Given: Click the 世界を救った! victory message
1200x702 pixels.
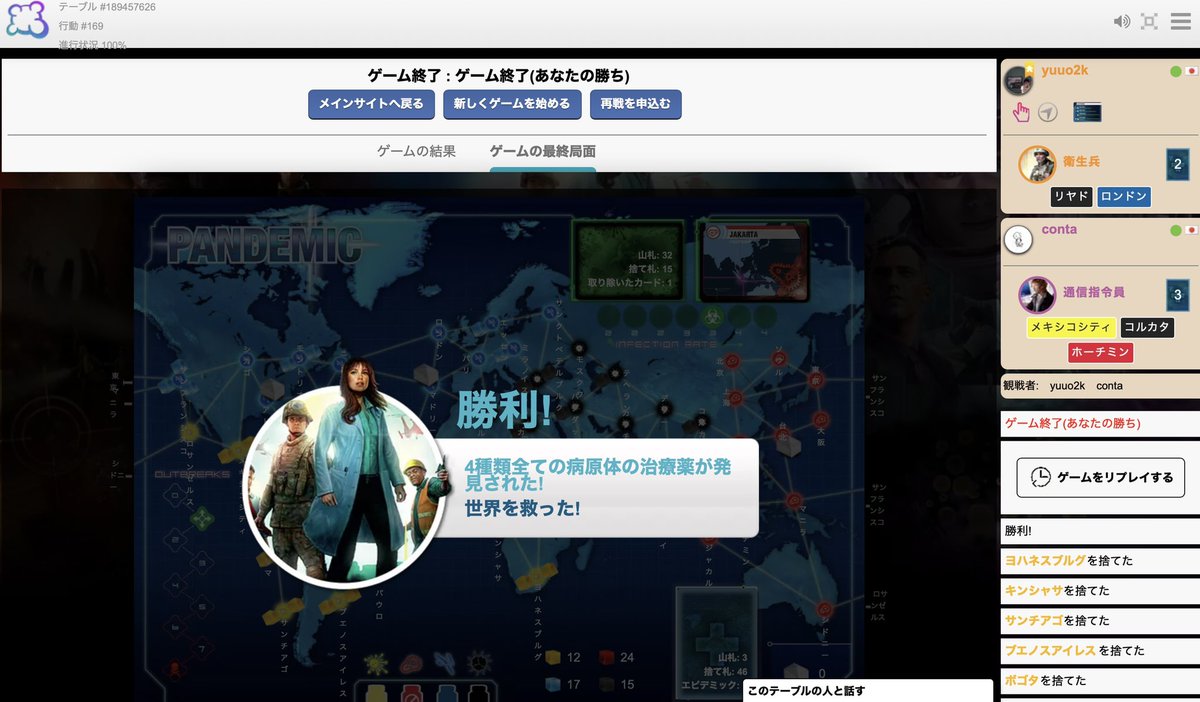Looking at the screenshot, I should point(522,508).
